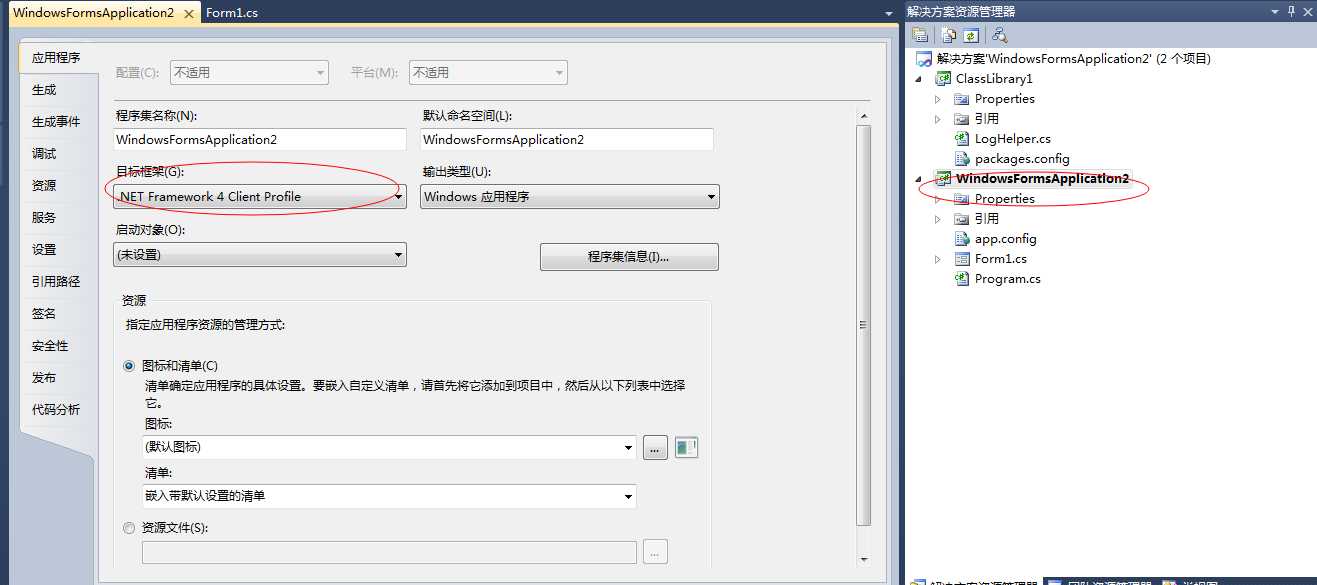The width and height of the screenshot is (1317, 585).
Task: Click 引用 folder icon under ClassLibrary1
Action: pyautogui.click(x=962, y=119)
